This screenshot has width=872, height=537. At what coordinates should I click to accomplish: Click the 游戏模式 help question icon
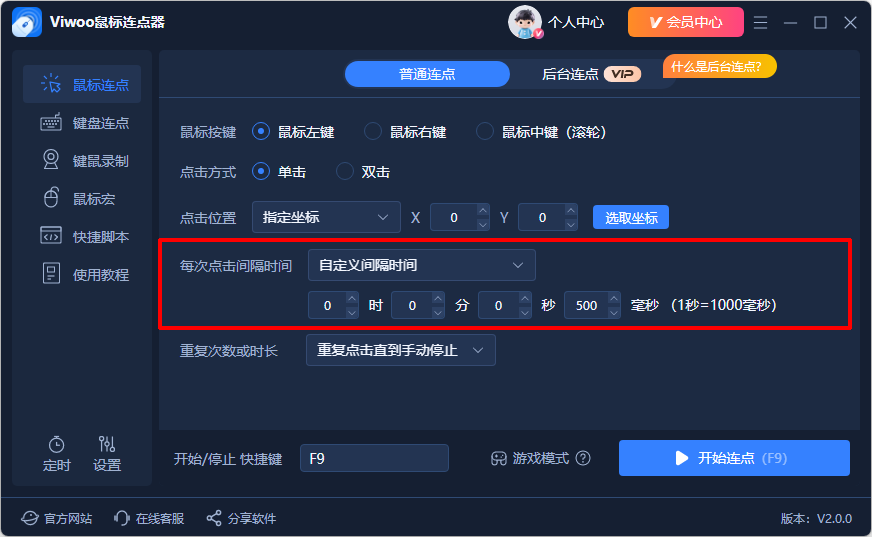[583, 458]
